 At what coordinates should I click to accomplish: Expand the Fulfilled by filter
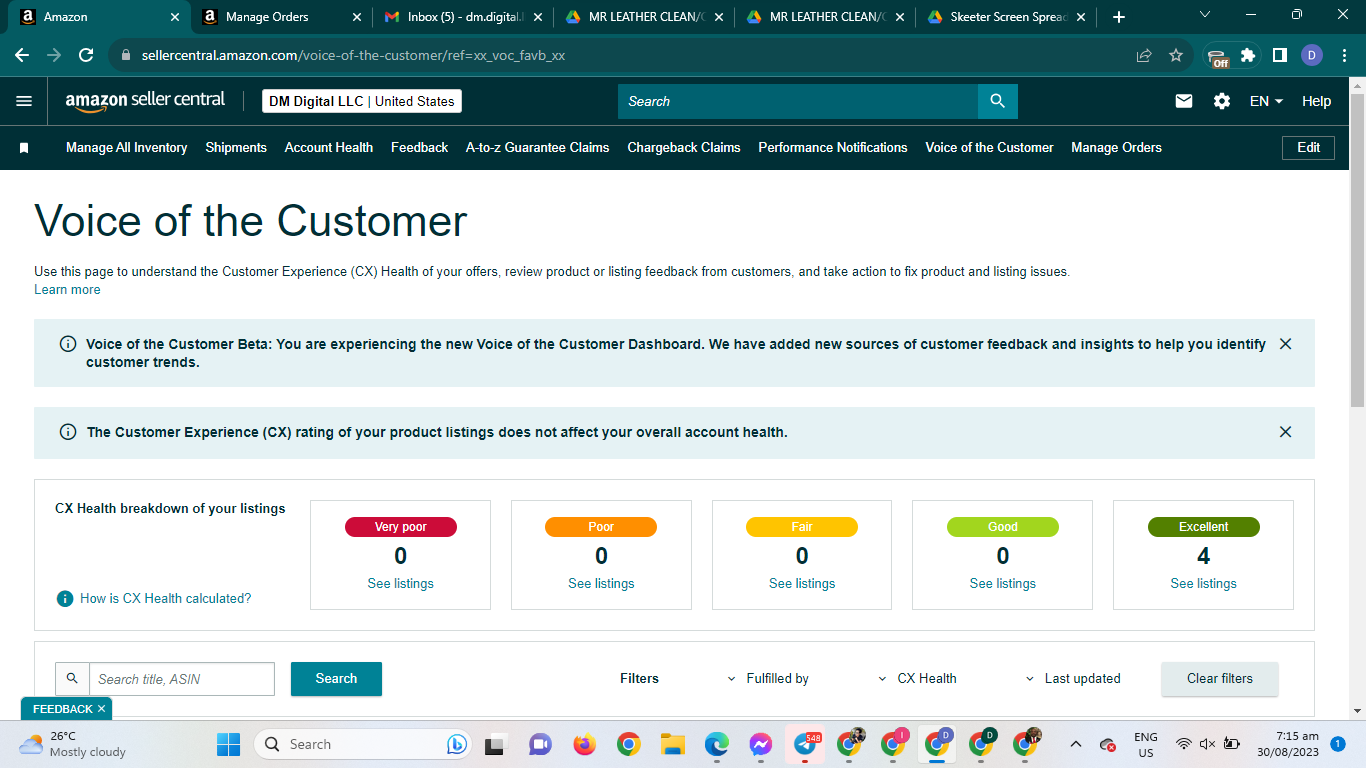[768, 678]
